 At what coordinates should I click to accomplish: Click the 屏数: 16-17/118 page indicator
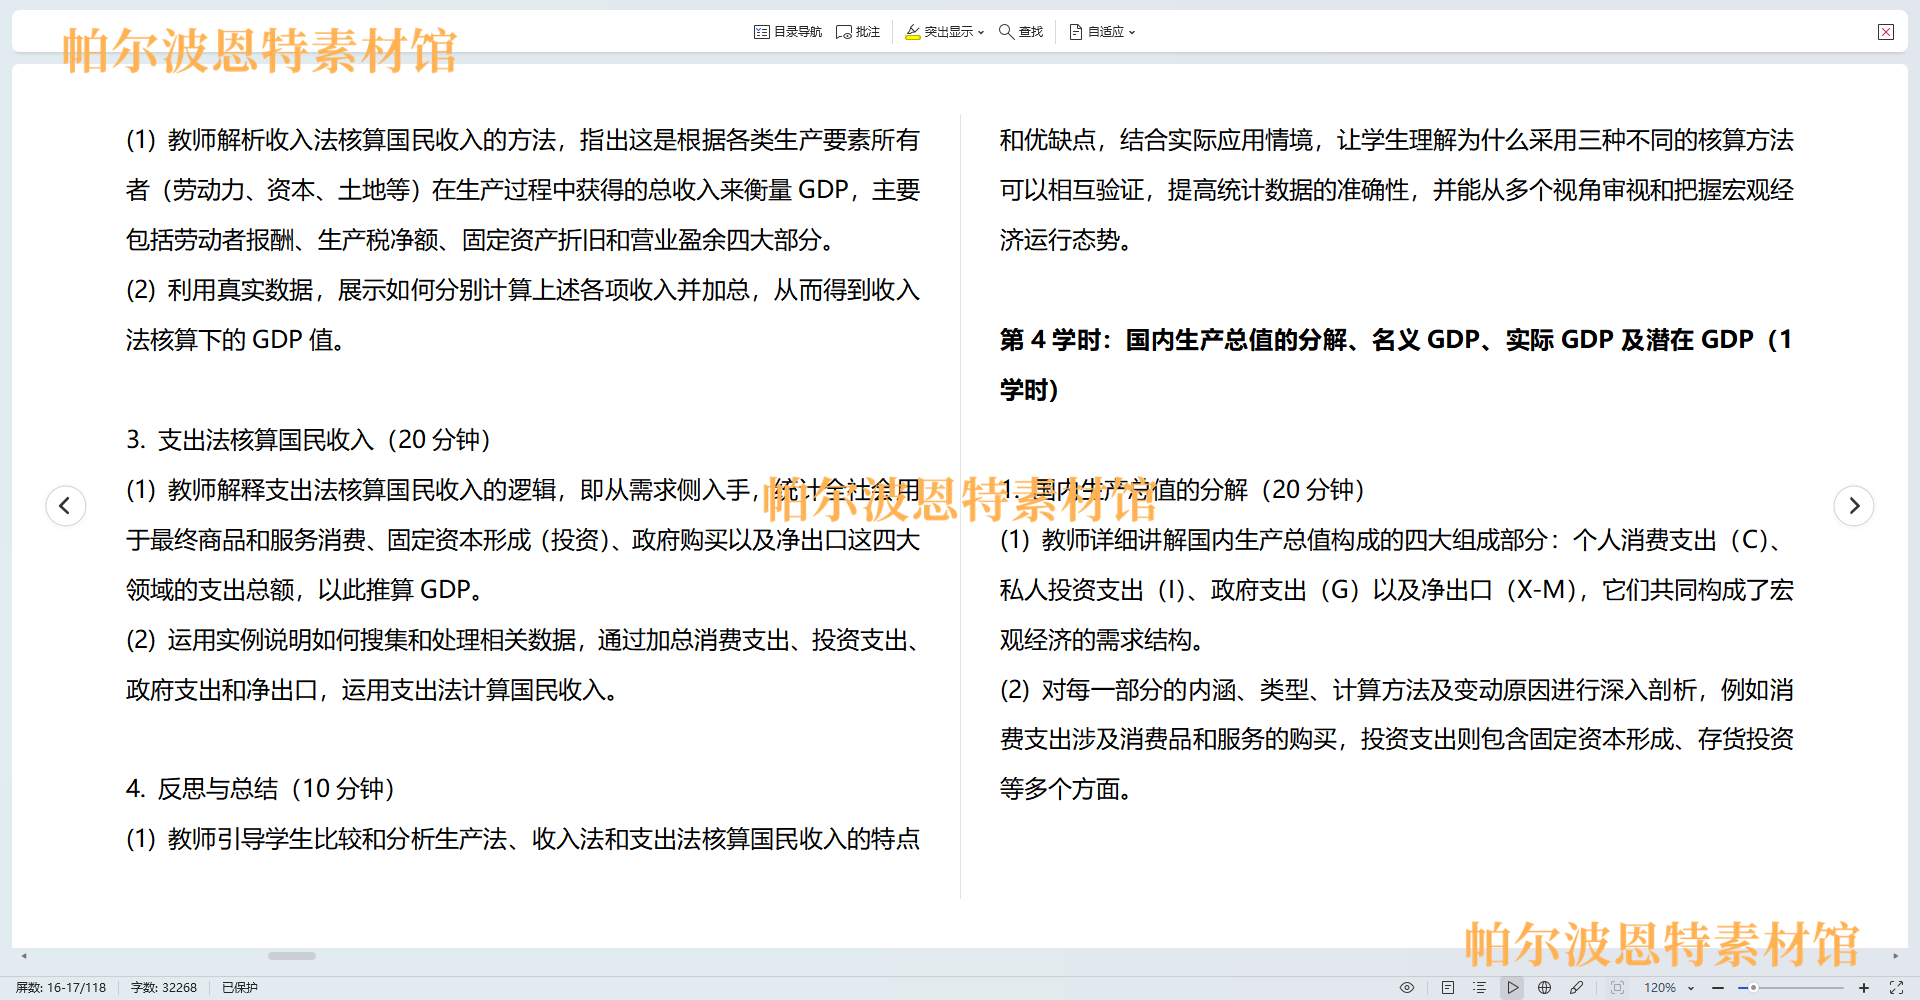[61, 988]
